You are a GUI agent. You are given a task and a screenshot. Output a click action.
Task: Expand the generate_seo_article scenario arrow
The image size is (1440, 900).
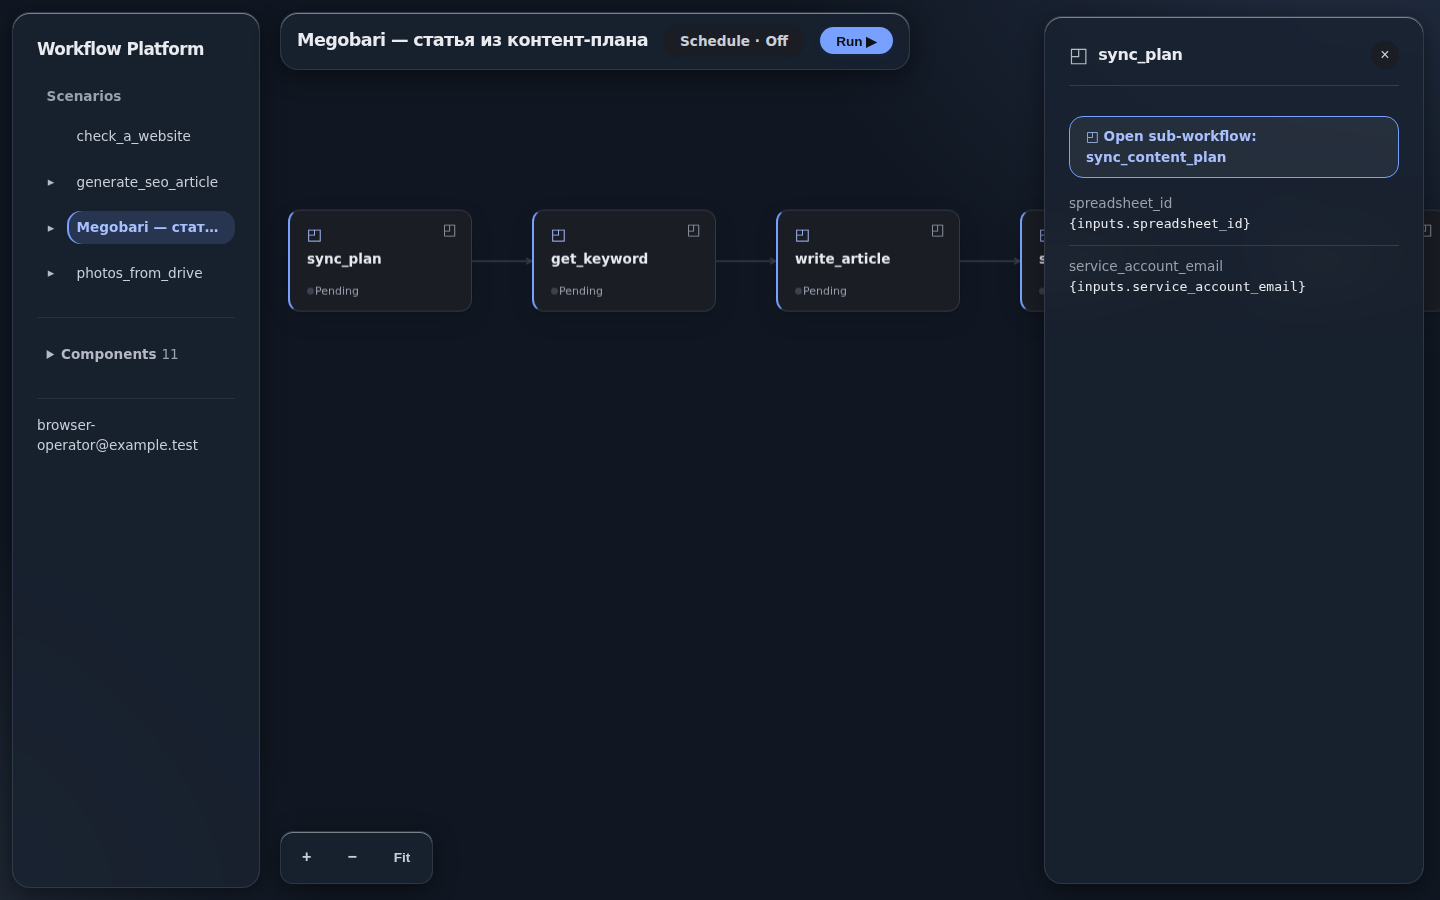coord(51,182)
